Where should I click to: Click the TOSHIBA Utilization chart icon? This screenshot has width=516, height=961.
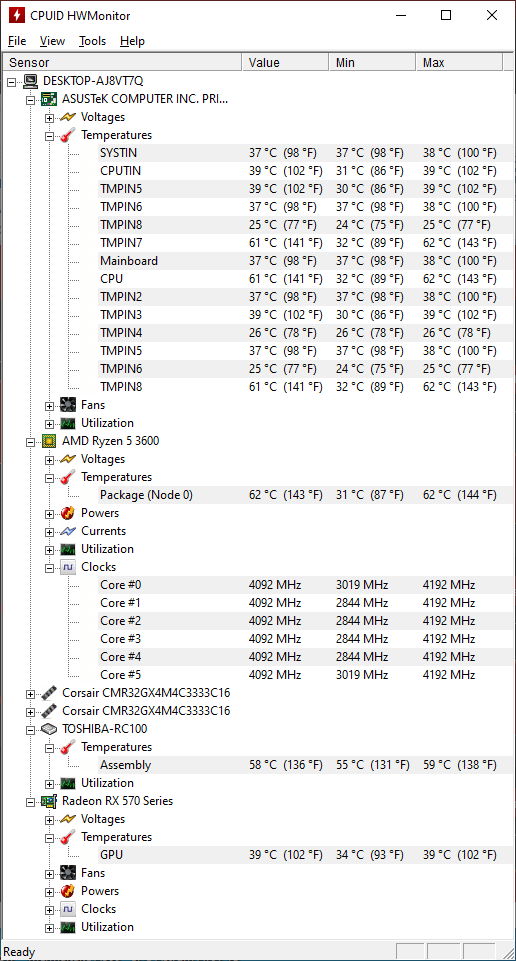(x=68, y=783)
